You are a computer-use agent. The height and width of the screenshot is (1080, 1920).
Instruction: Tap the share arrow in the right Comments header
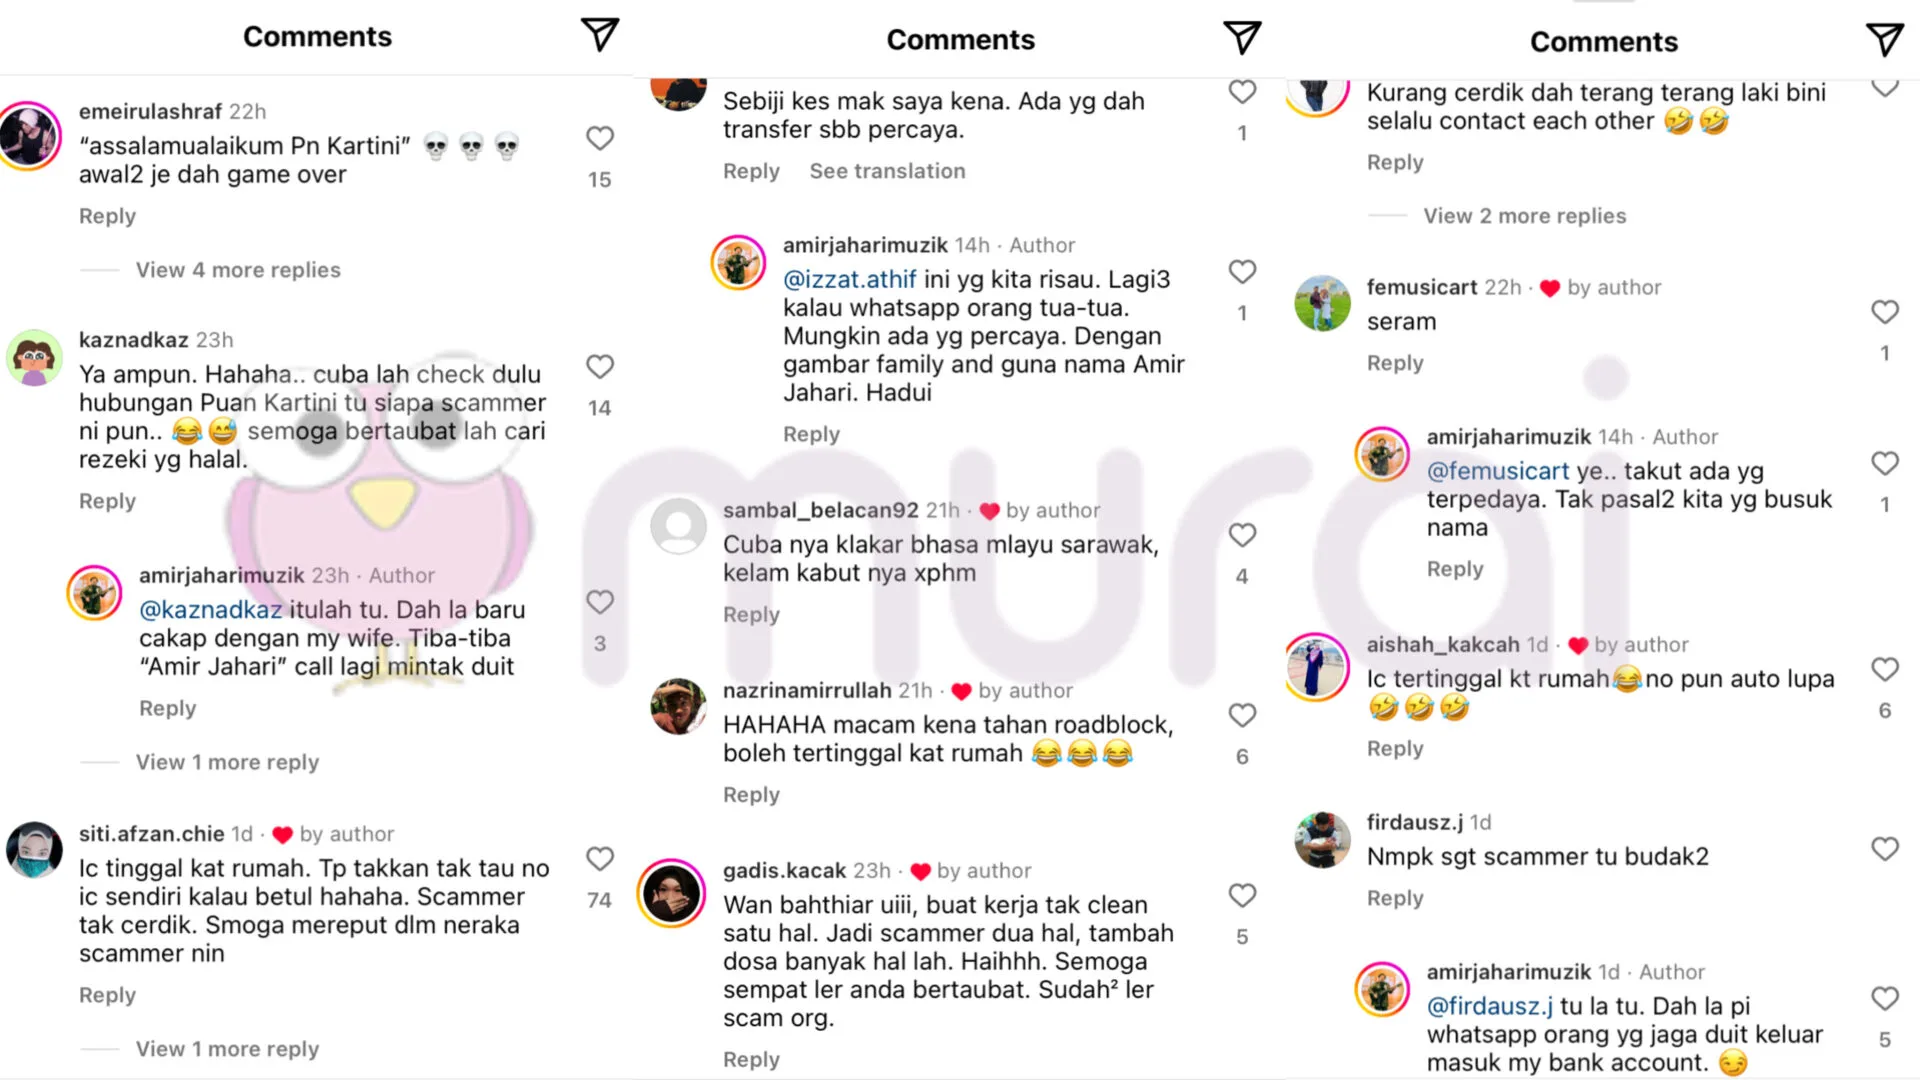pyautogui.click(x=1885, y=40)
